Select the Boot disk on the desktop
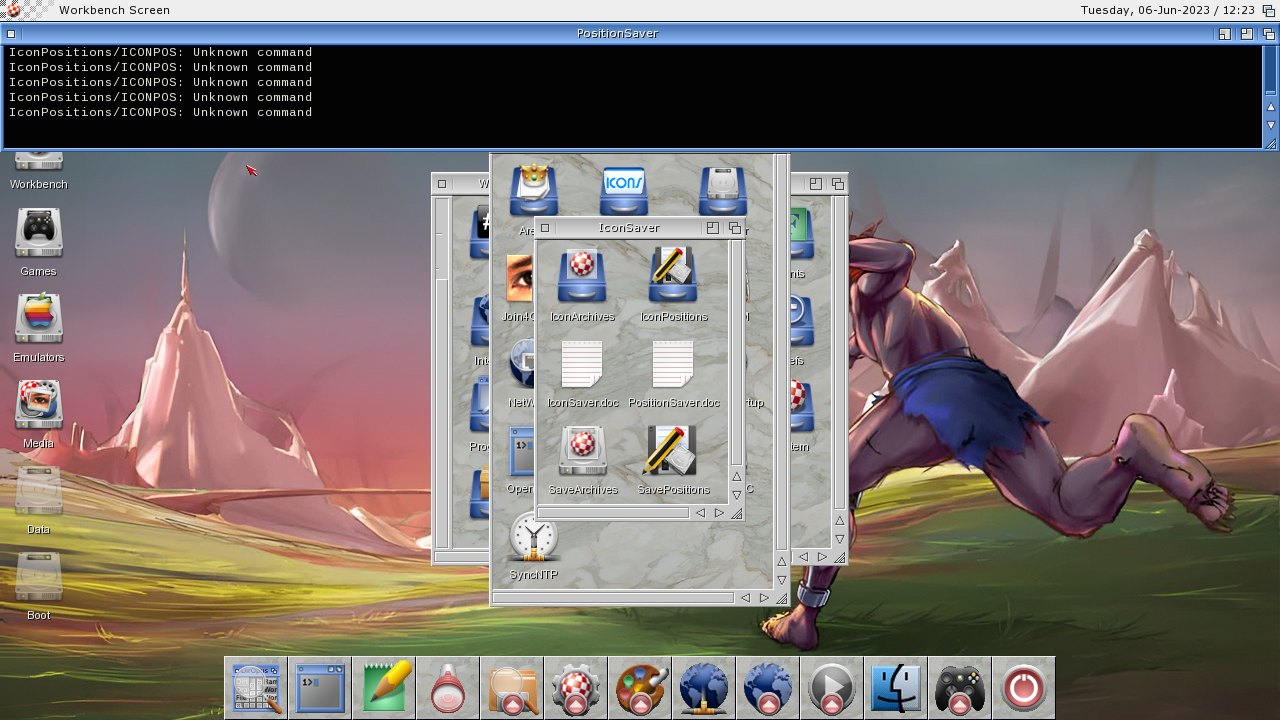This screenshot has height=720, width=1280. pos(39,578)
